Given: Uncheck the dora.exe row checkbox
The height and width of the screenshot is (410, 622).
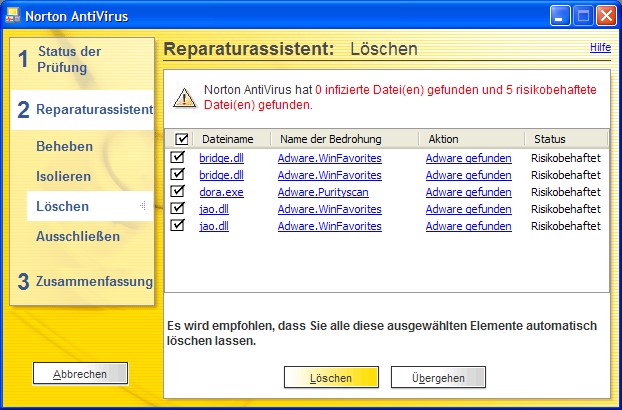Looking at the screenshot, I should [177, 192].
